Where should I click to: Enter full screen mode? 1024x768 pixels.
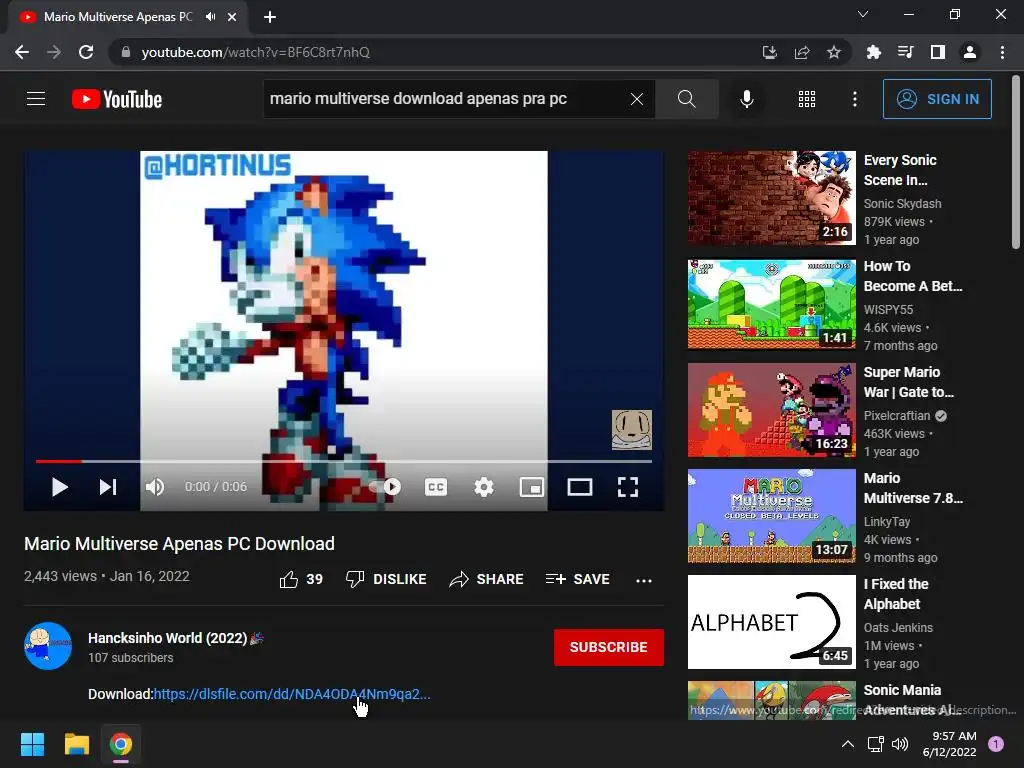628,487
